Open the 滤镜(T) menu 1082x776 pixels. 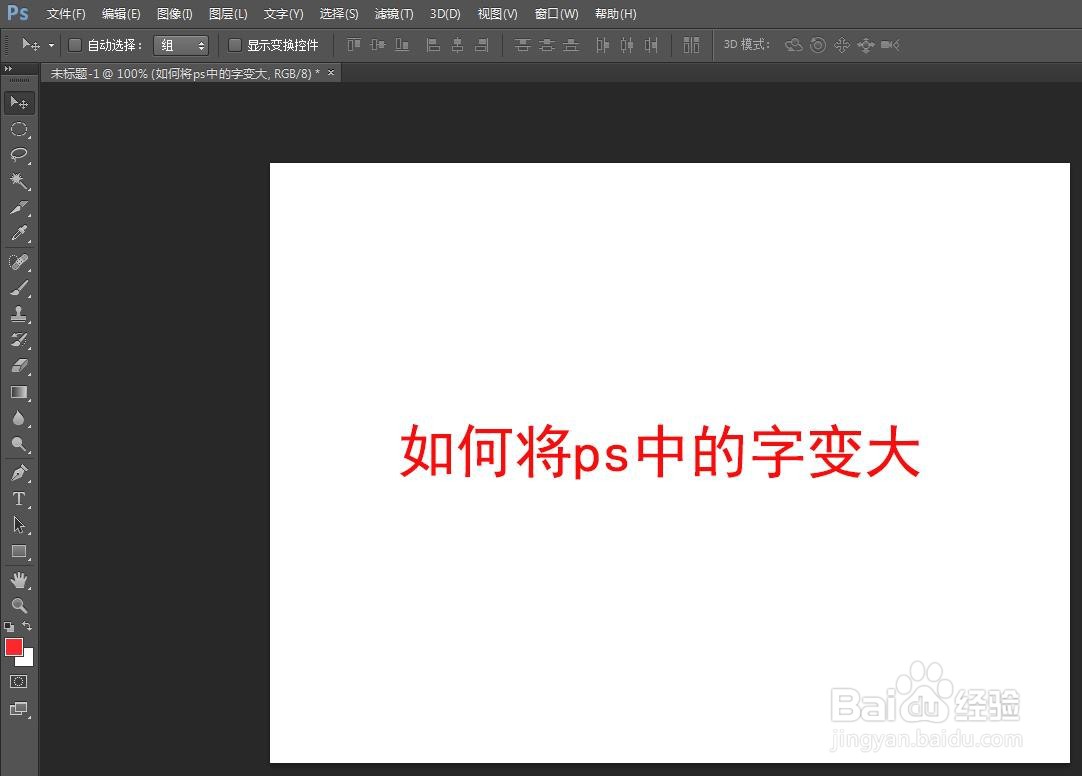(x=394, y=14)
